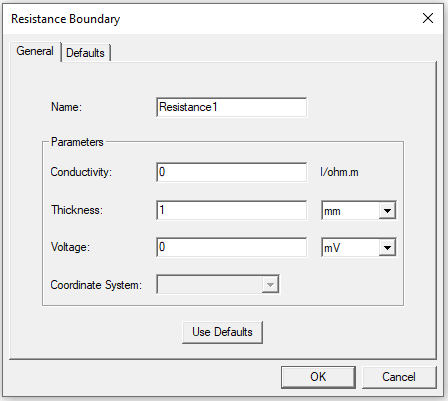The width and height of the screenshot is (448, 401).
Task: Click the l/ohm.m unit label
Action: click(x=339, y=172)
